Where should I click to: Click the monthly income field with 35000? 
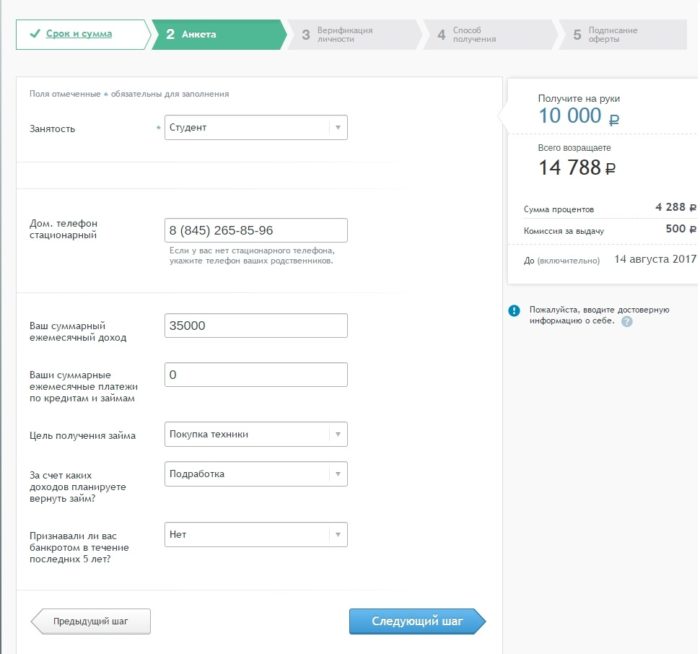tap(256, 326)
